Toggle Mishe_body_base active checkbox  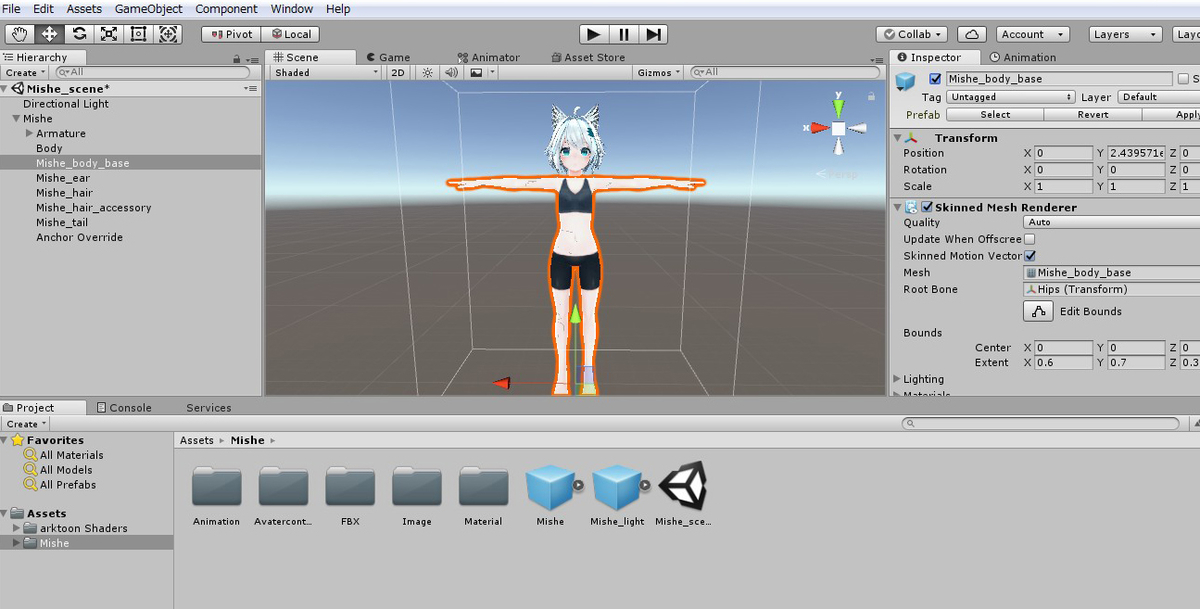pyautogui.click(x=935, y=79)
